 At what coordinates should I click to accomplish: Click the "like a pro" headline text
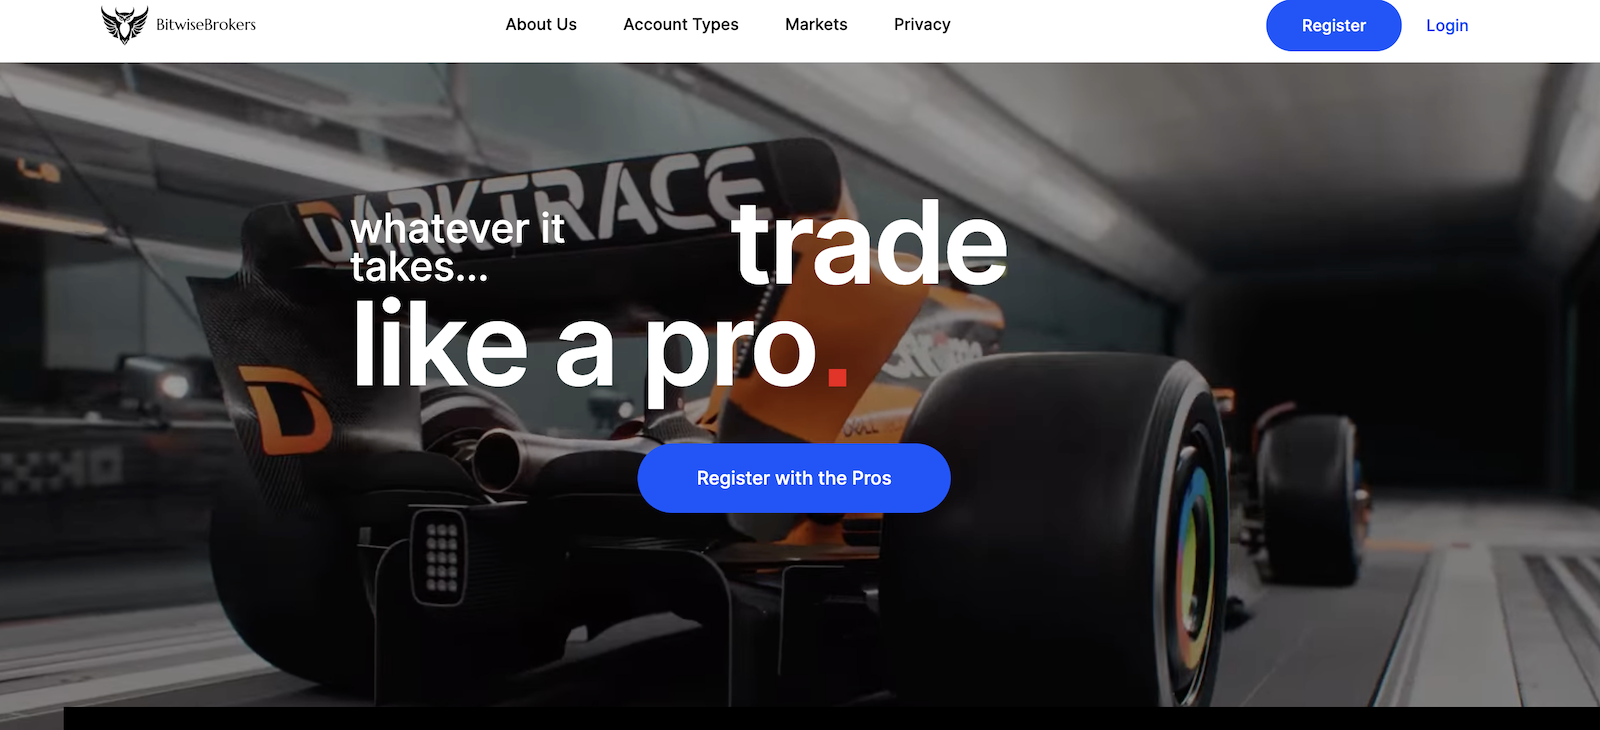586,348
